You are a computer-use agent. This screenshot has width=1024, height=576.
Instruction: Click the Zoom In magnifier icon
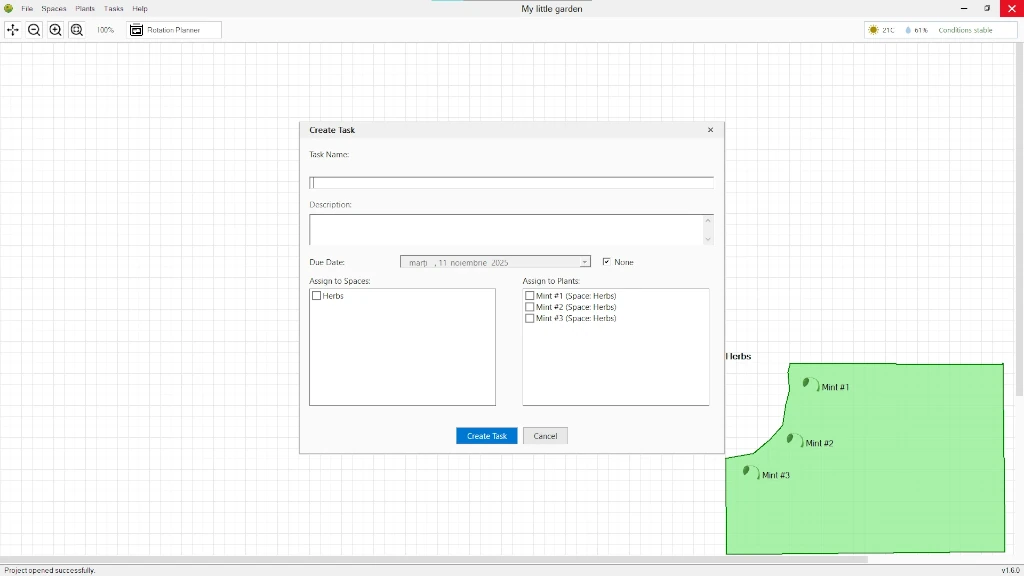pyautogui.click(x=55, y=30)
